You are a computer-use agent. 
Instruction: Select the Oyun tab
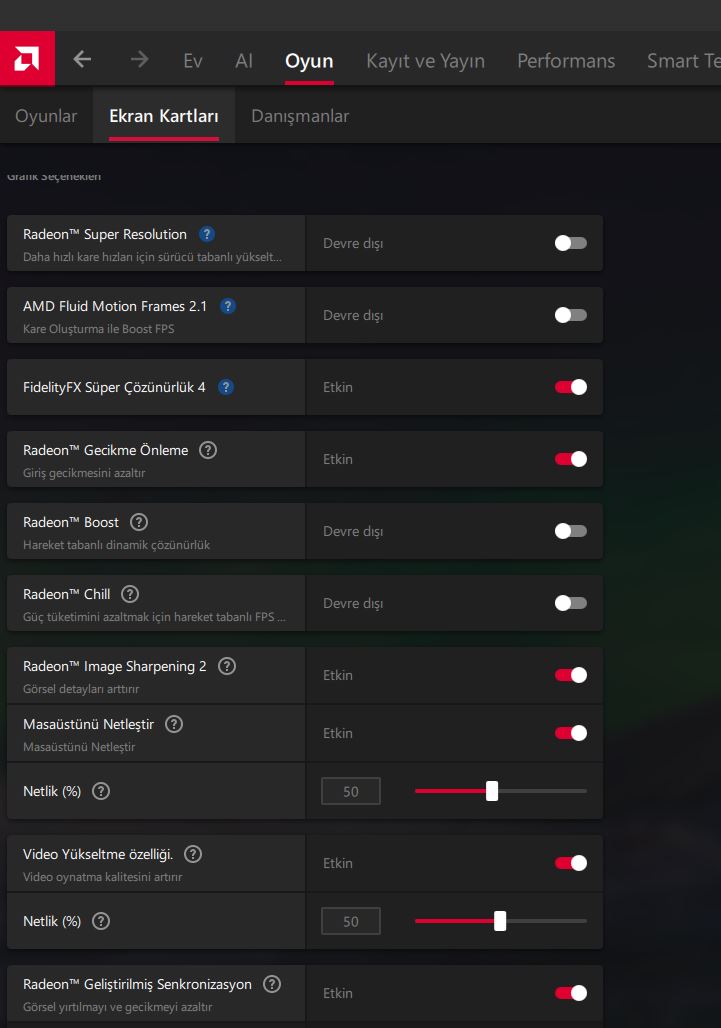(x=309, y=61)
